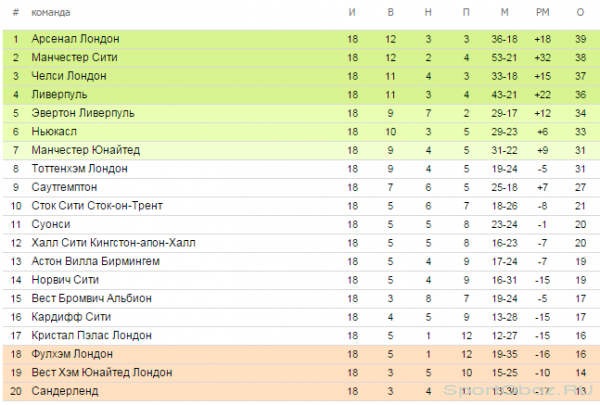600x405 pixels.
Task: Click the Кардифф Сити team name
Action: click(x=71, y=317)
